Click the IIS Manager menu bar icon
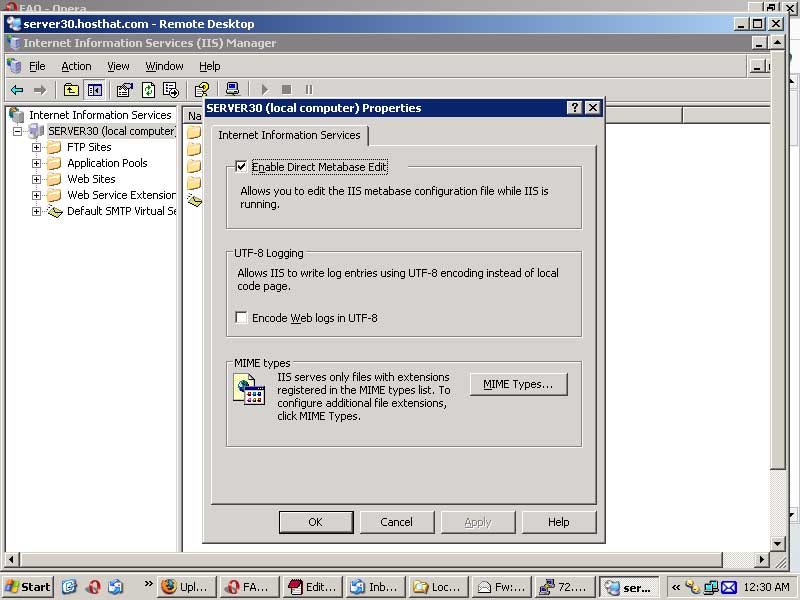800x600 pixels. [x=14, y=66]
